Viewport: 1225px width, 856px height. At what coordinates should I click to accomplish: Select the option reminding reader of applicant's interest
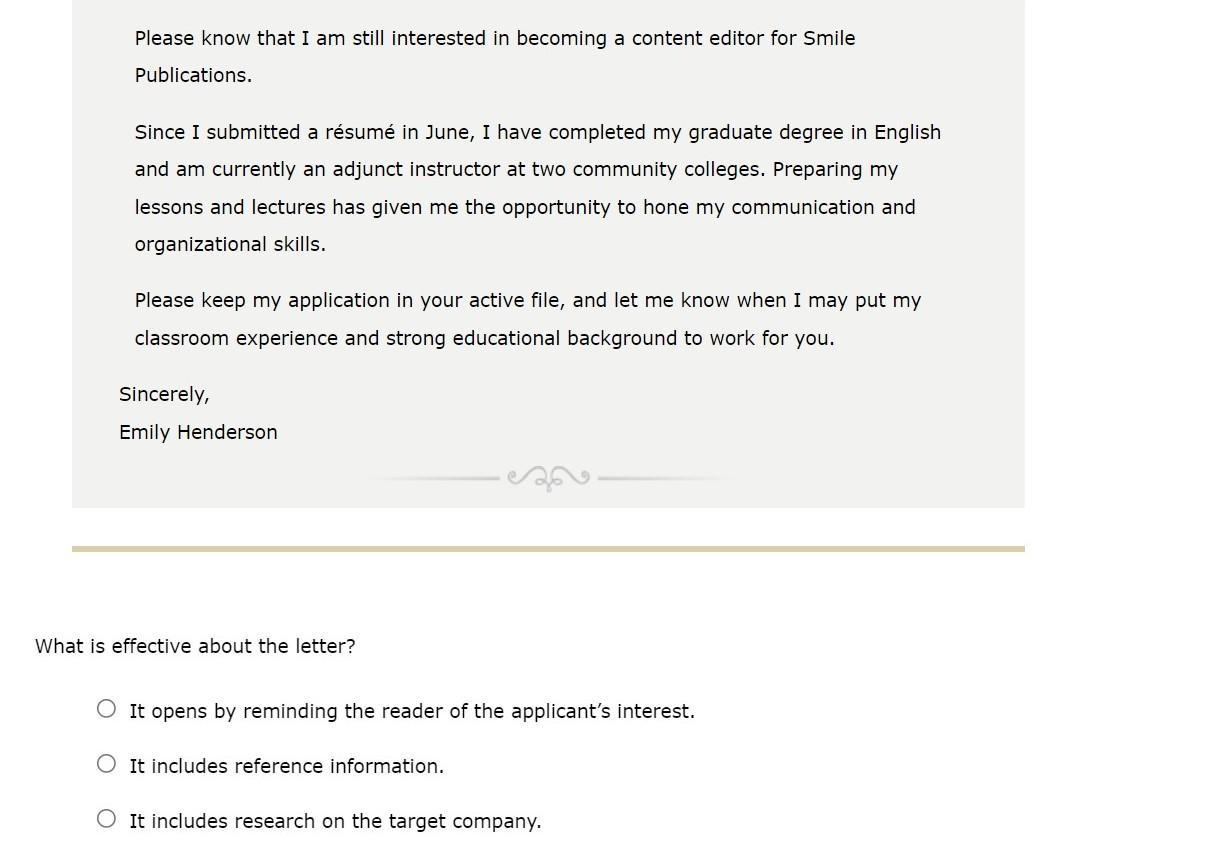pos(106,708)
